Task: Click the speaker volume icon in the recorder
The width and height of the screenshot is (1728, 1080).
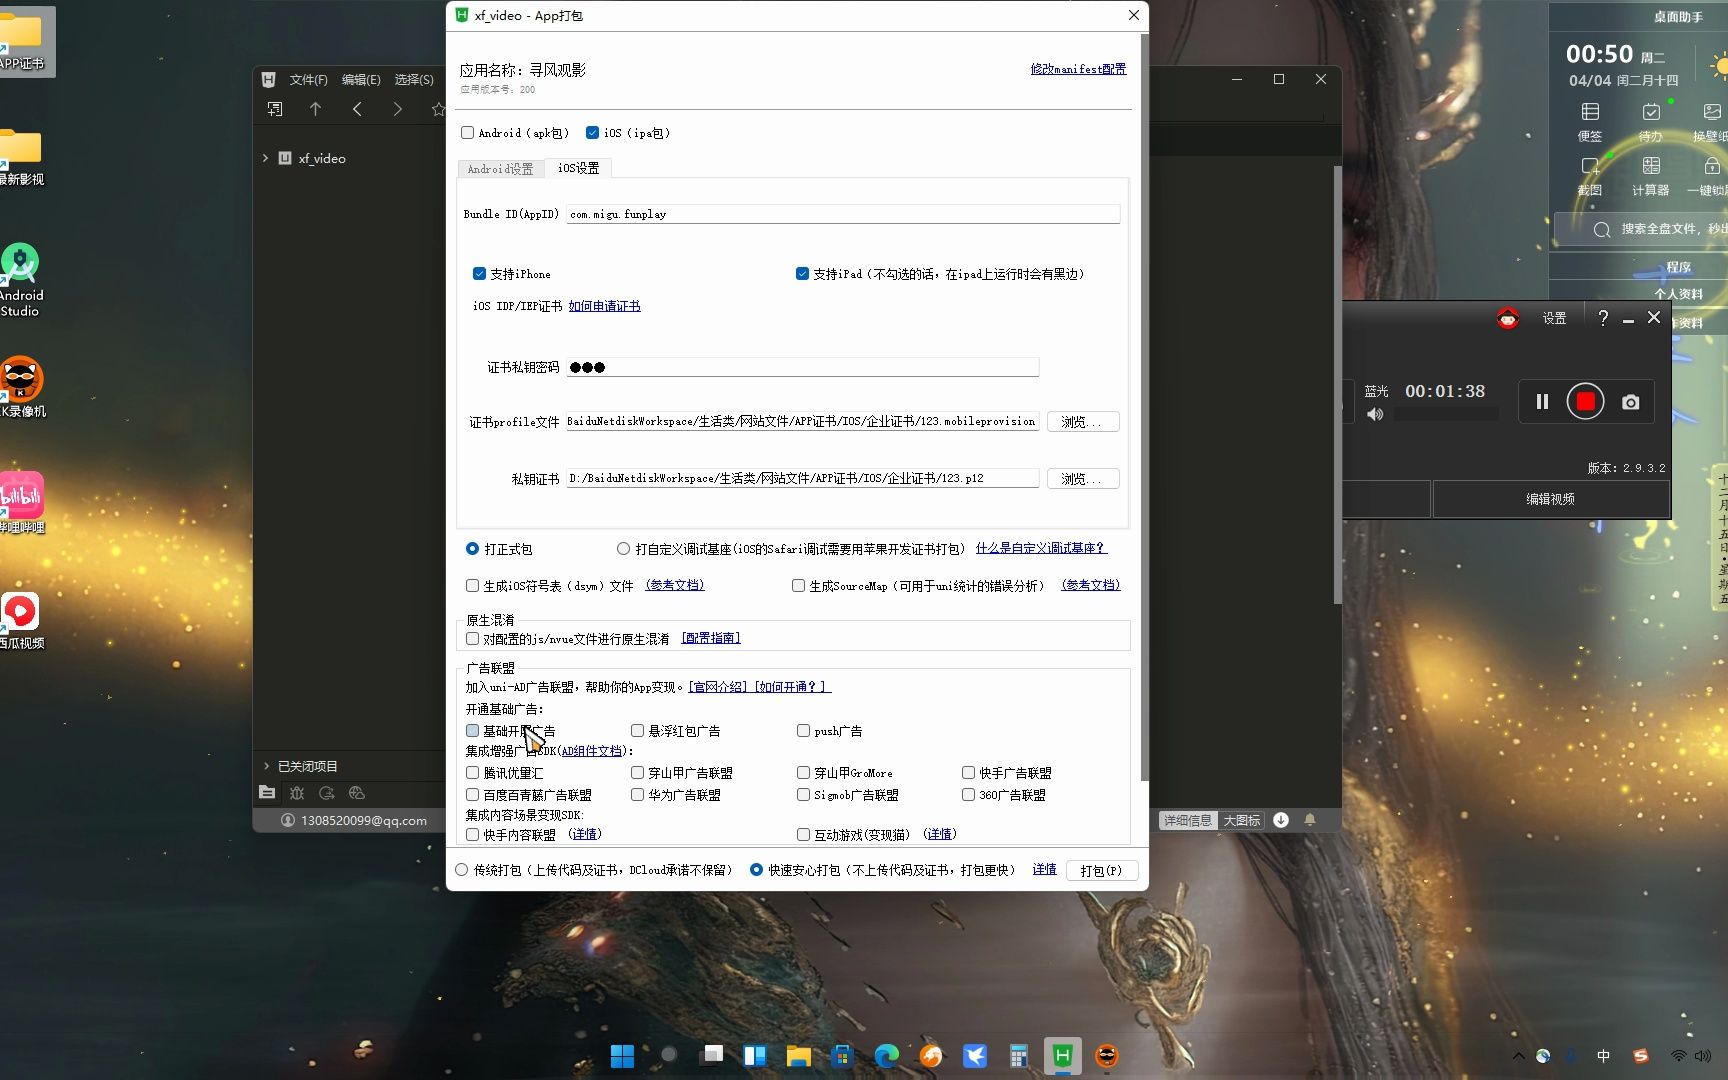Action: coord(1376,414)
